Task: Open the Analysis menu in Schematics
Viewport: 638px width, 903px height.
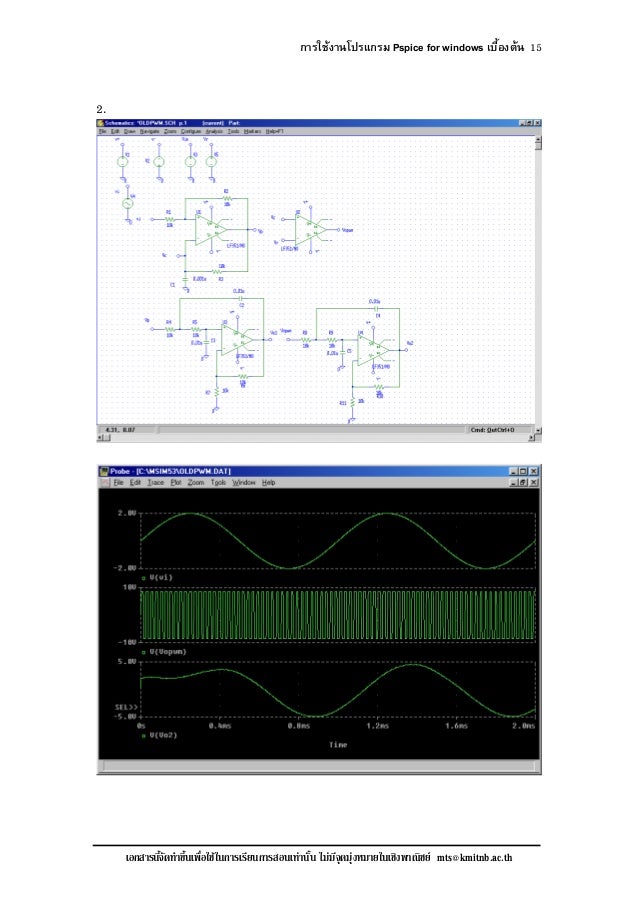Action: point(214,131)
